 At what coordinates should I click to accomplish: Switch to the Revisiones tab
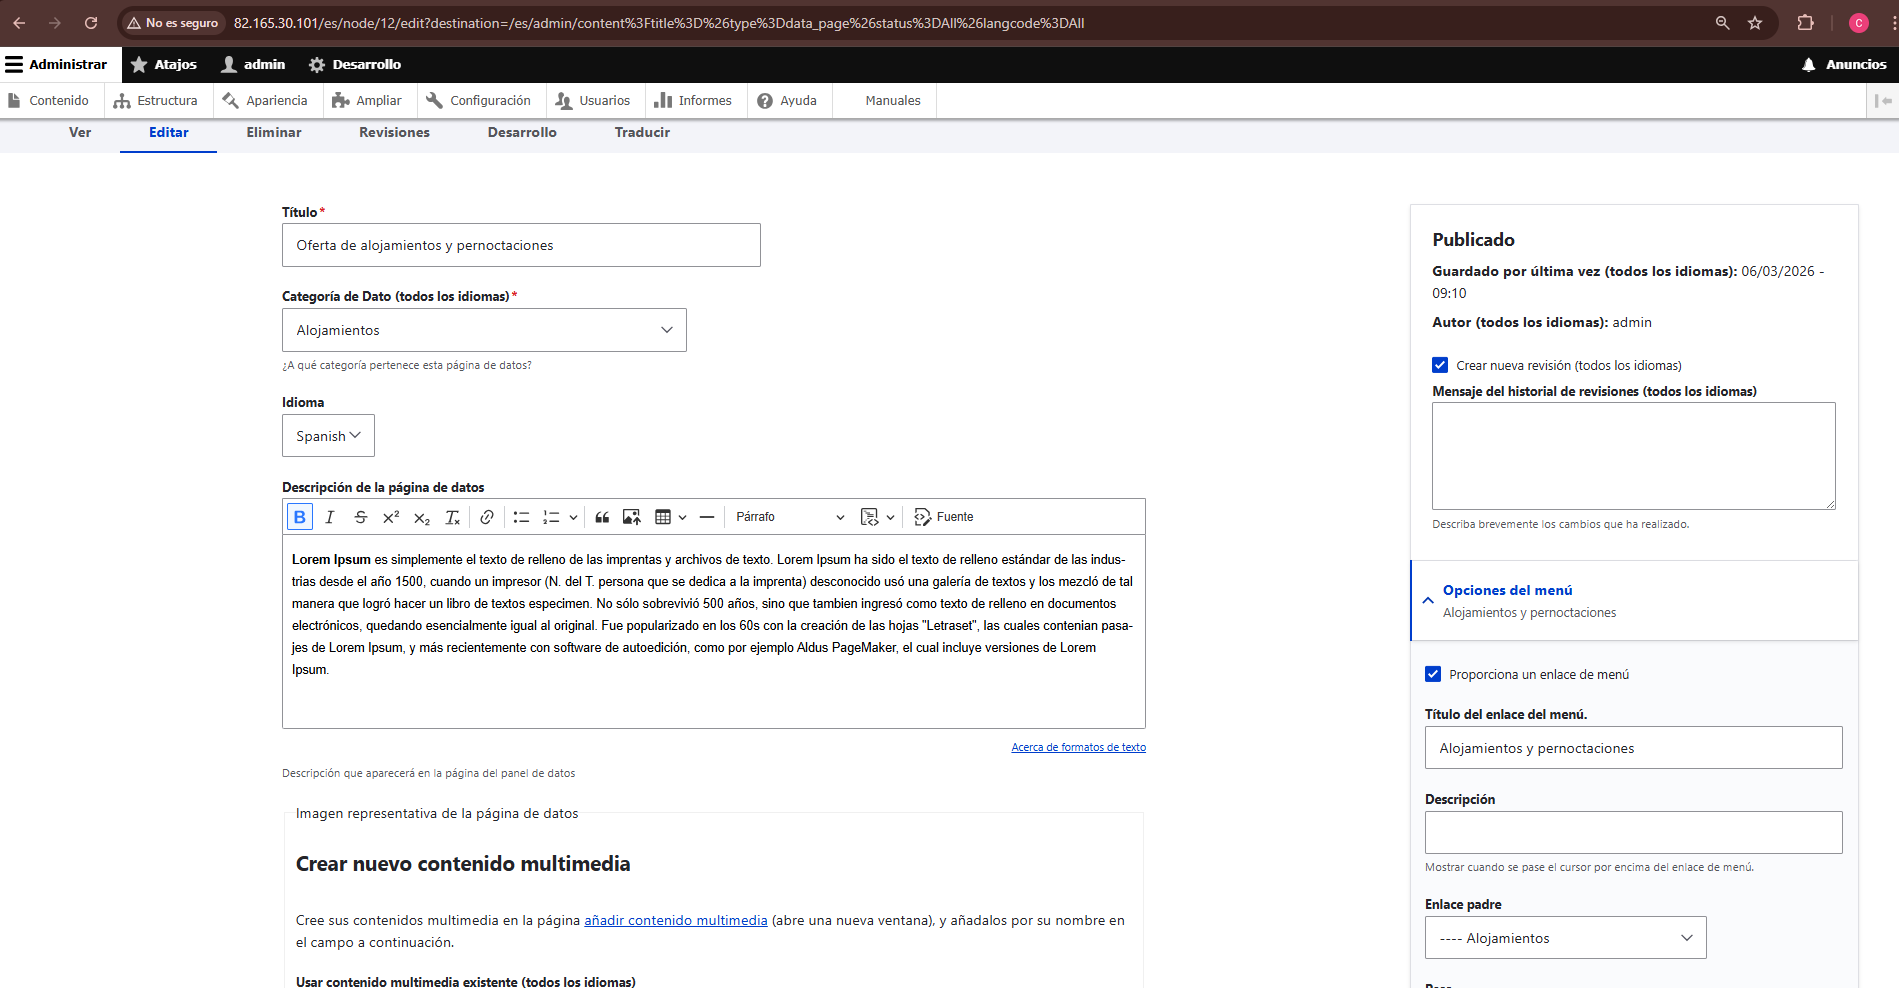coord(394,132)
